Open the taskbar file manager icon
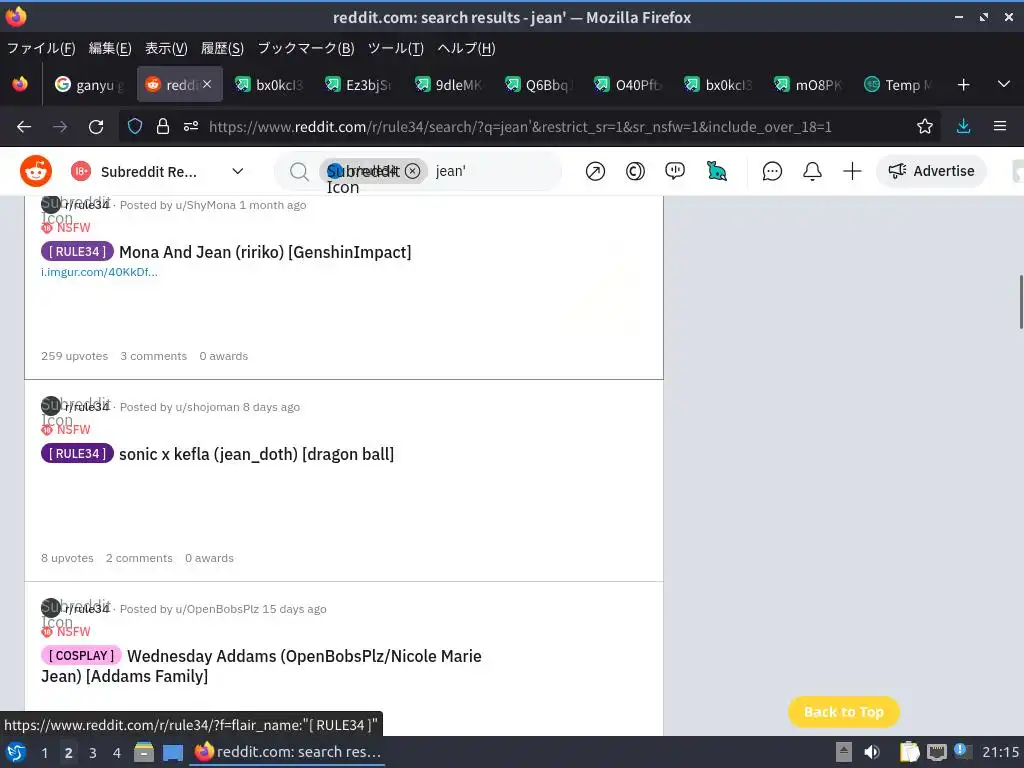 pos(144,752)
